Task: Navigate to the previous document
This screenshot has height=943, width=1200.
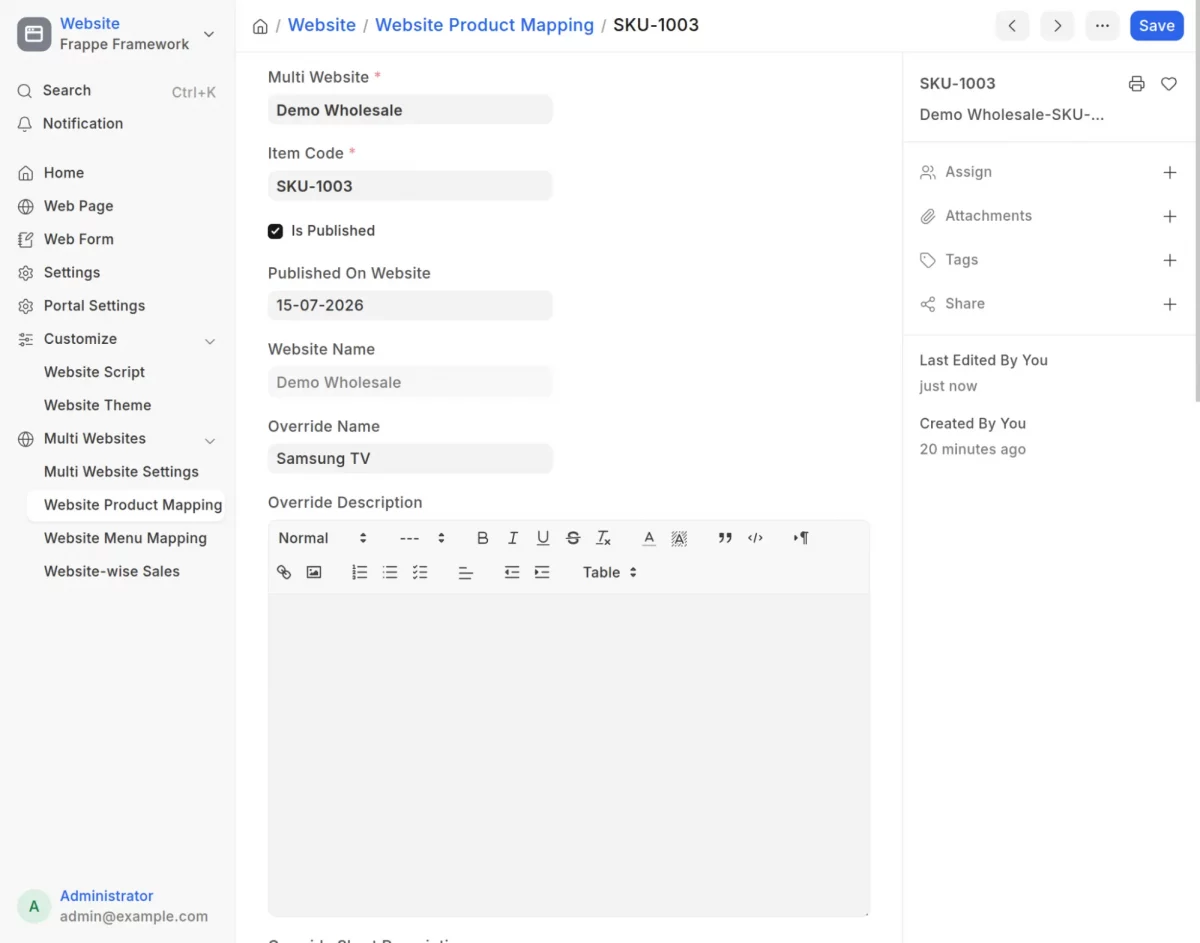Action: click(x=1012, y=26)
